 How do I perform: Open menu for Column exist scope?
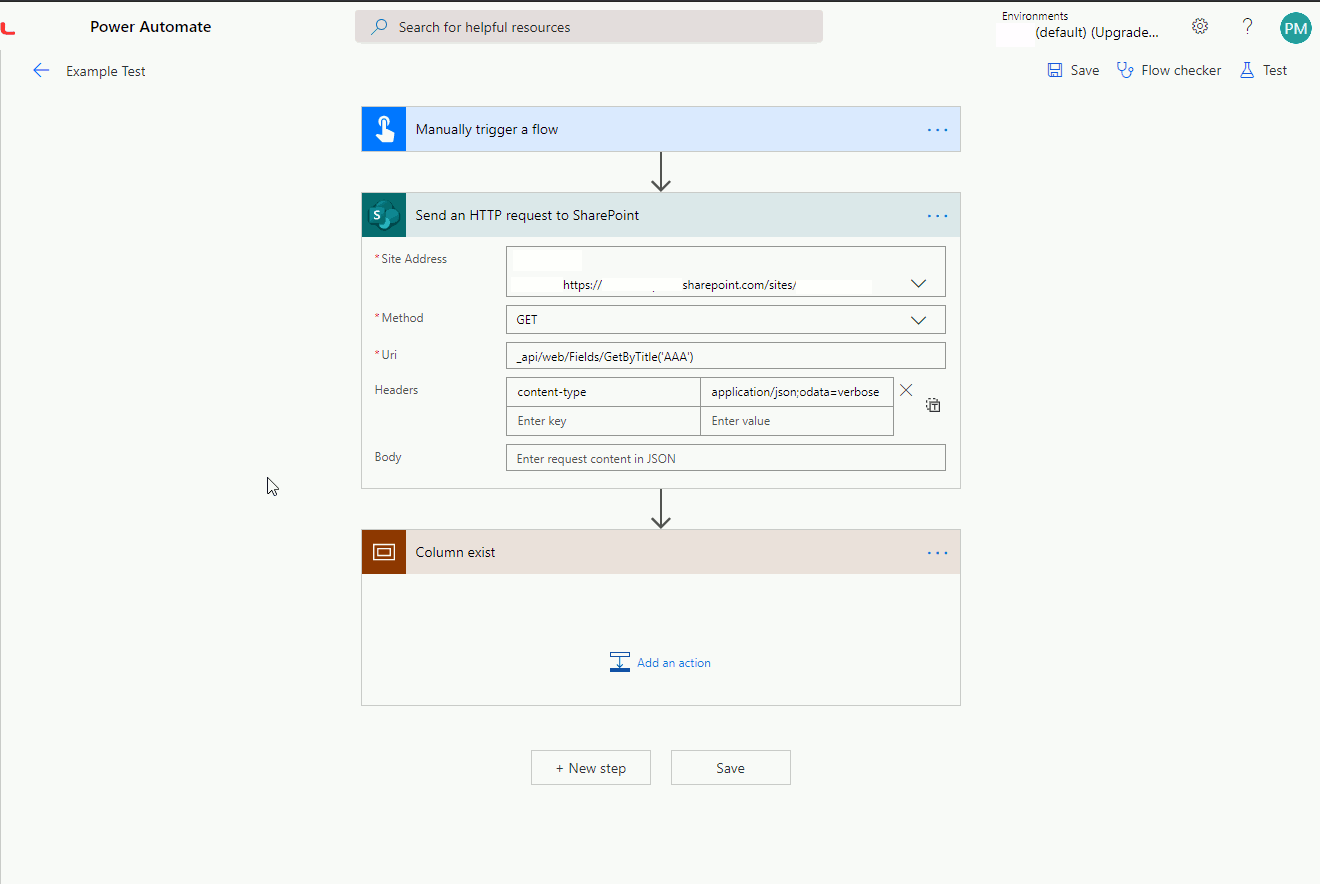[937, 552]
